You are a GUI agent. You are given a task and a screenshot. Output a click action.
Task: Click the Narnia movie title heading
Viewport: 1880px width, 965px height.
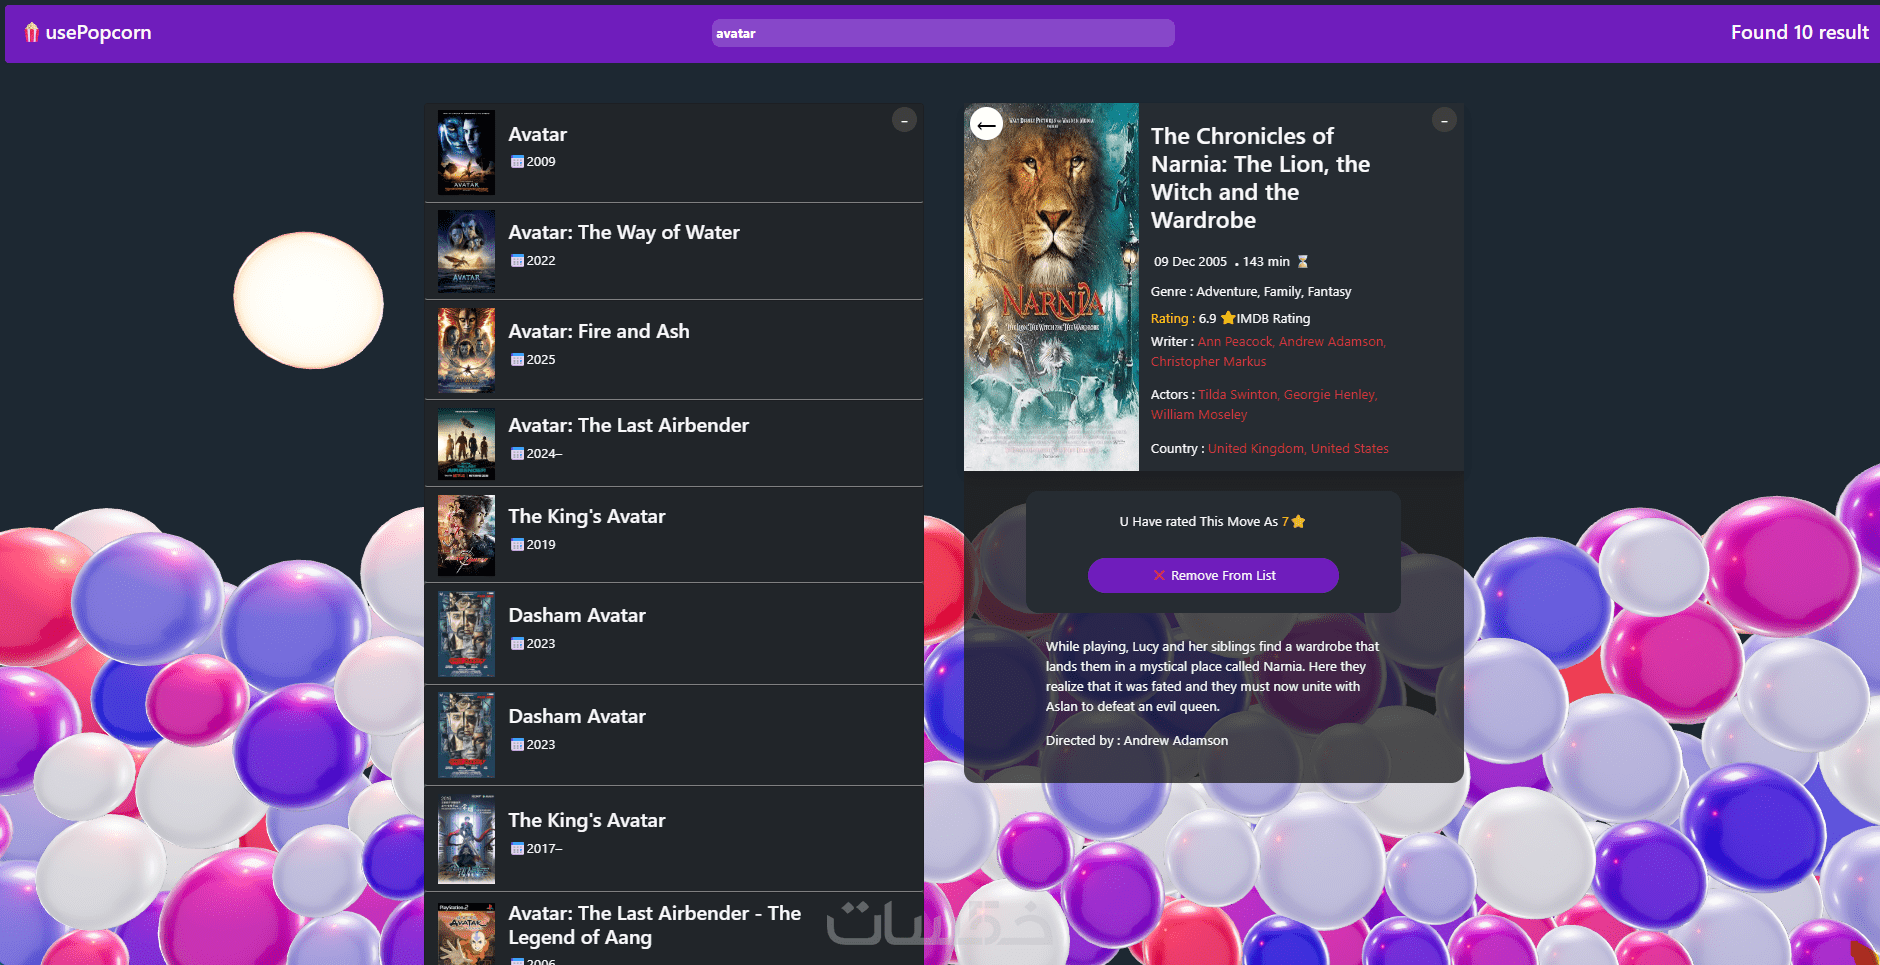[1260, 178]
